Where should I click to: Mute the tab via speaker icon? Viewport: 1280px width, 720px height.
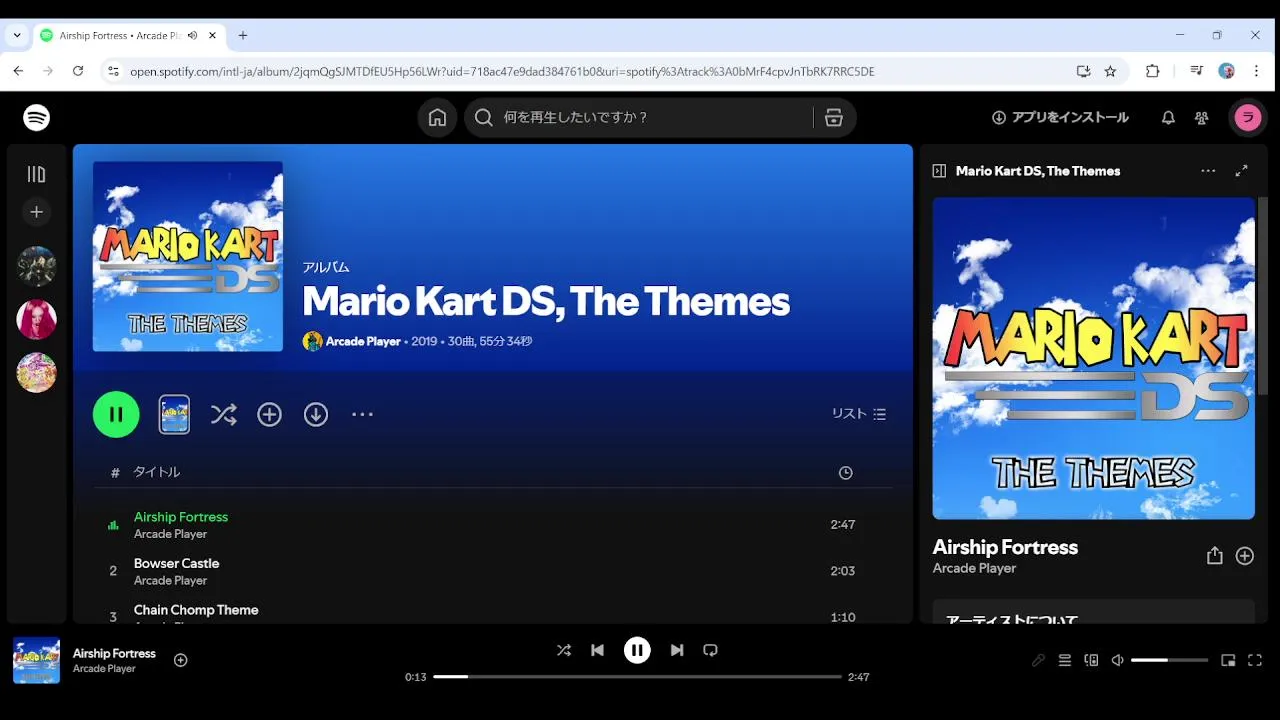pos(192,35)
